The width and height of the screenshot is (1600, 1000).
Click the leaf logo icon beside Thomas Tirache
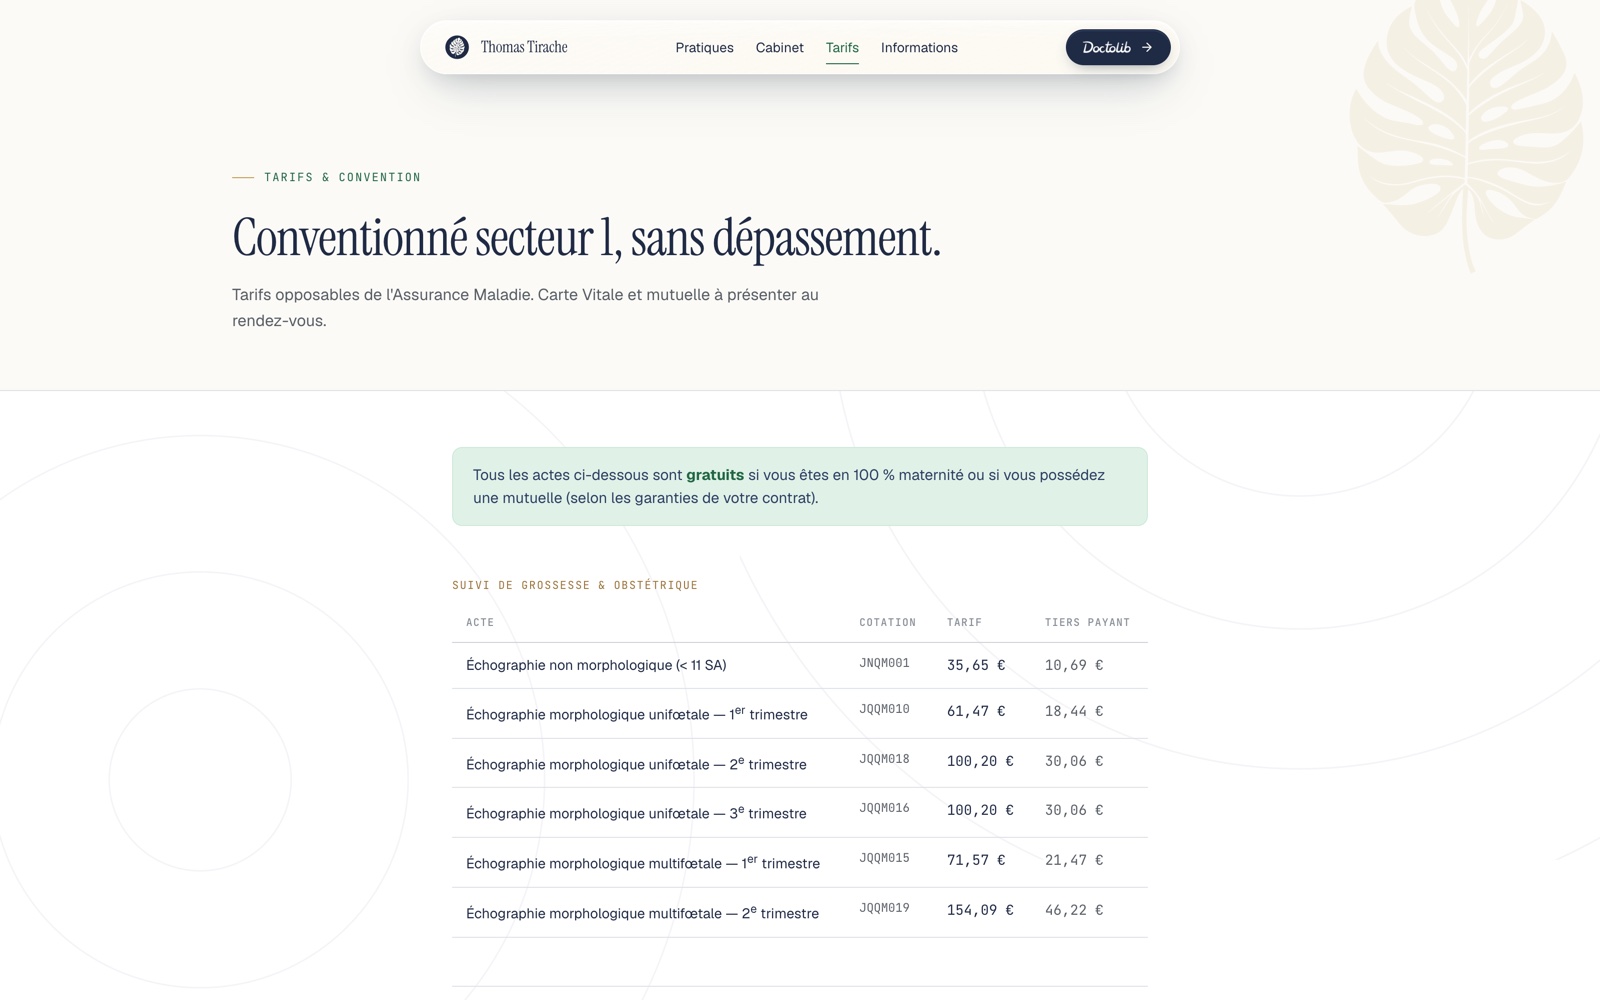point(457,47)
